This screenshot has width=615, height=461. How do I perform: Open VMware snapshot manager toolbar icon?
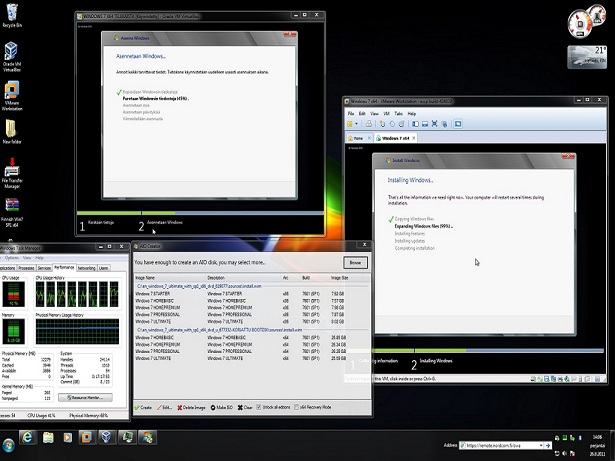(401, 124)
